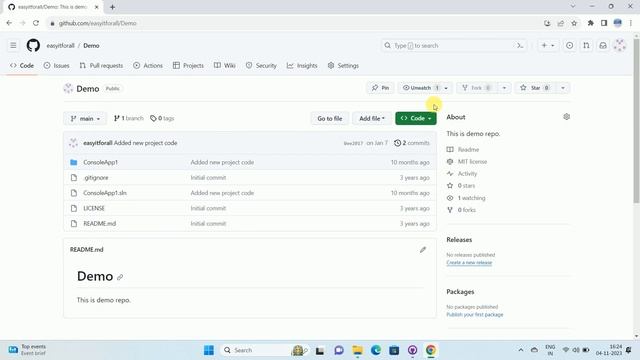The height and width of the screenshot is (360, 640).
Task: Open the 2 commits history link
Action: pyautogui.click(x=411, y=143)
